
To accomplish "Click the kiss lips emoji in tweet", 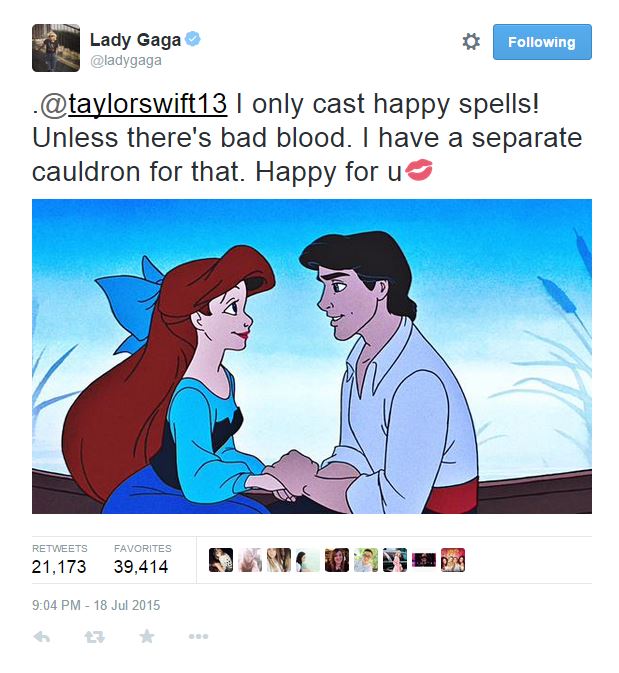I will tap(421, 171).
